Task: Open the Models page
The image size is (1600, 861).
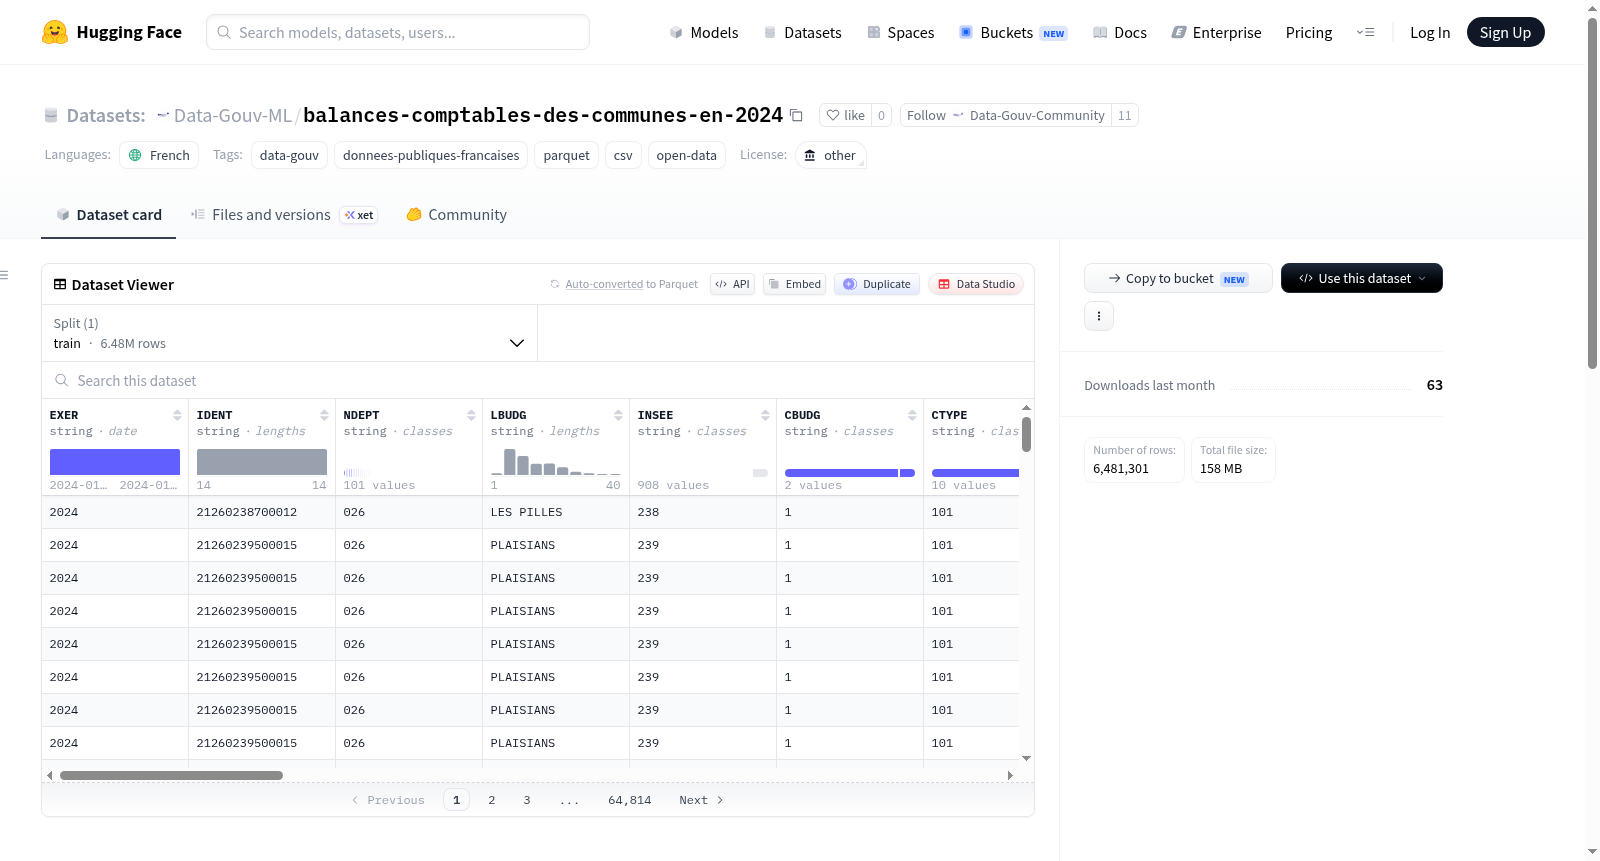Action: 704,32
